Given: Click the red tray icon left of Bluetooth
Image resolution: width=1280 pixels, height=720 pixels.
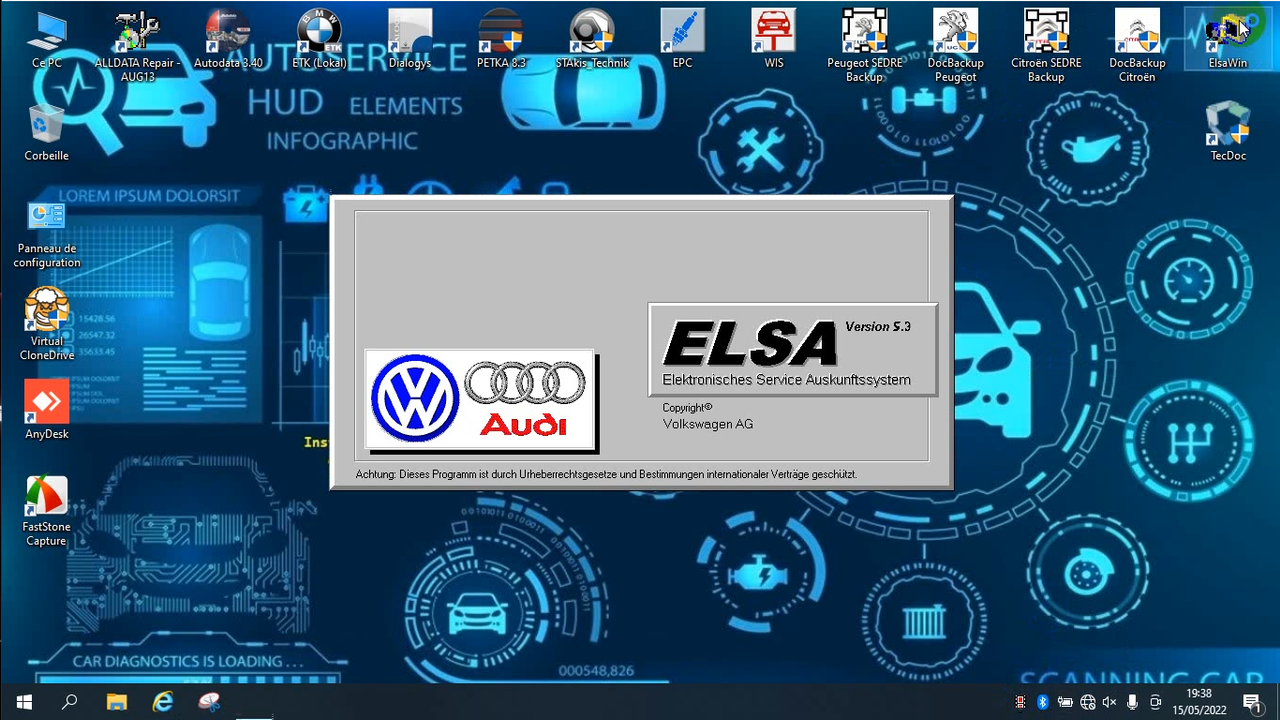Looking at the screenshot, I should pyautogui.click(x=1020, y=702).
